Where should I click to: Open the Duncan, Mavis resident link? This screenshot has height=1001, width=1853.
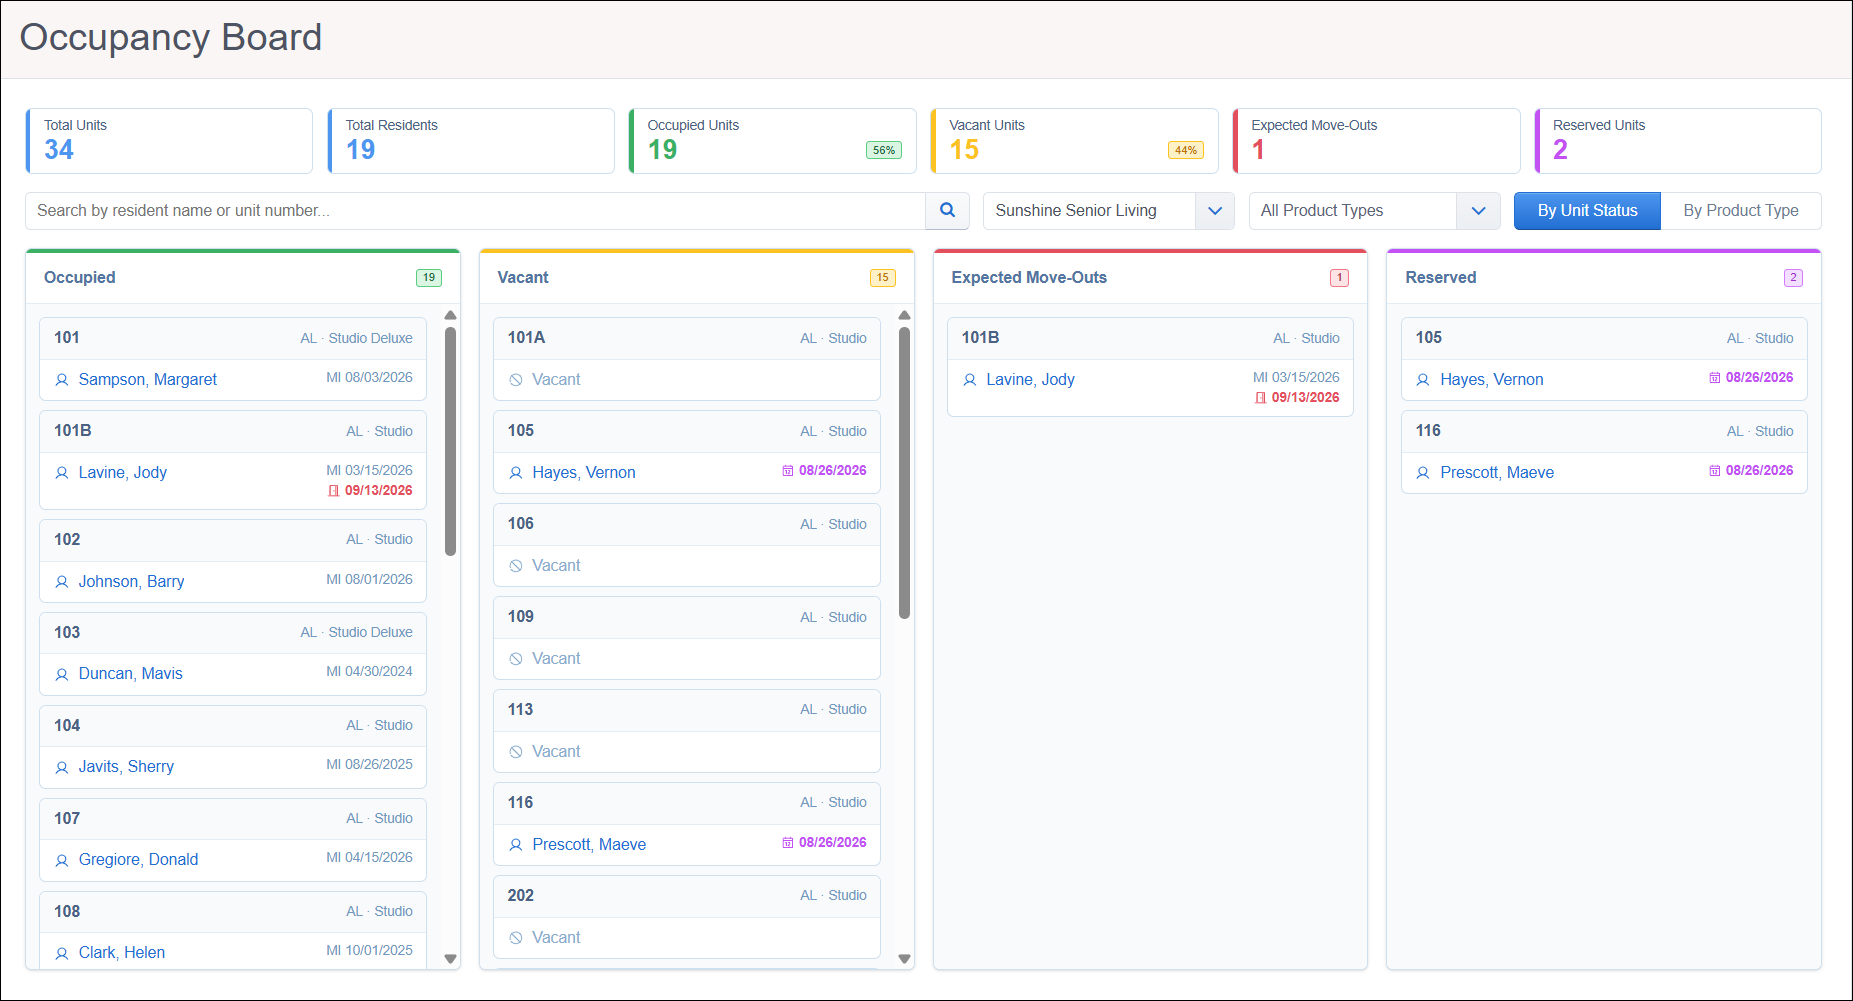coord(130,674)
